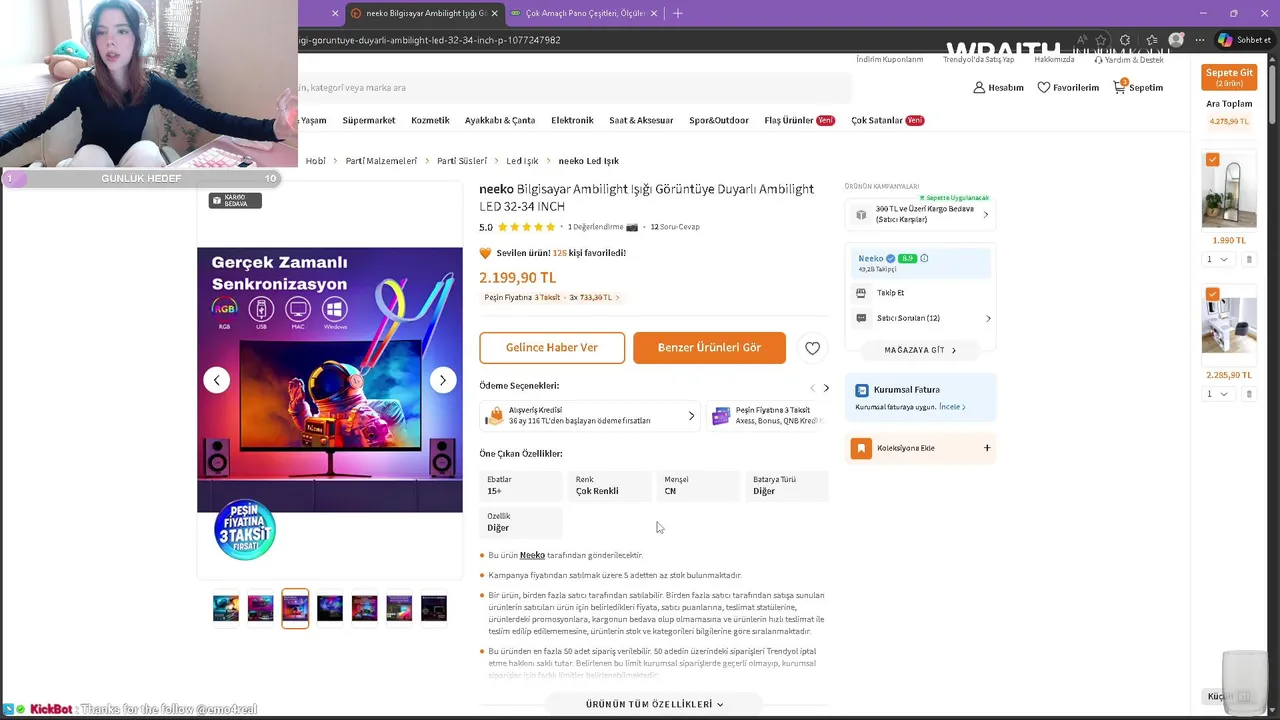Click Benzer Ürünleri Gör button

tap(709, 348)
